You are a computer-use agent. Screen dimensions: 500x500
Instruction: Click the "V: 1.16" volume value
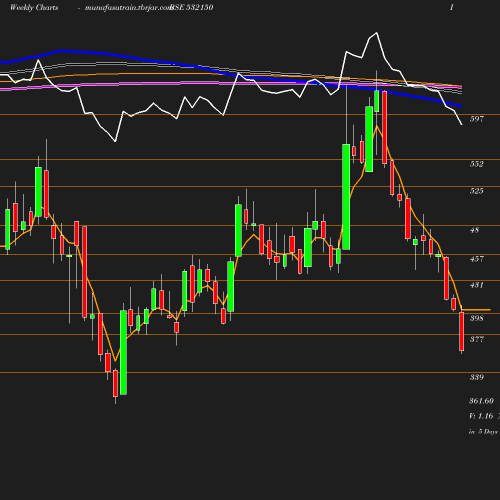coord(481,416)
